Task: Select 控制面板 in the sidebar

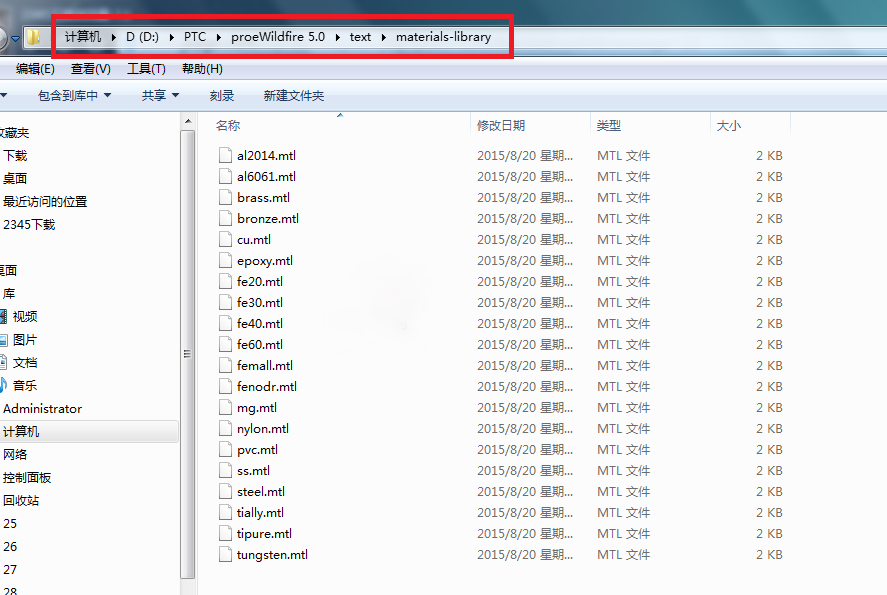Action: [x=27, y=477]
